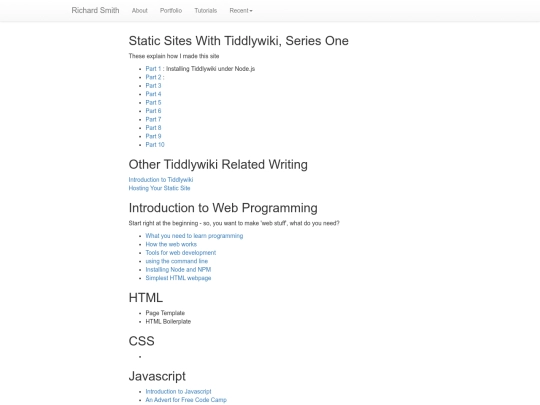Open using the command line link

(177, 261)
